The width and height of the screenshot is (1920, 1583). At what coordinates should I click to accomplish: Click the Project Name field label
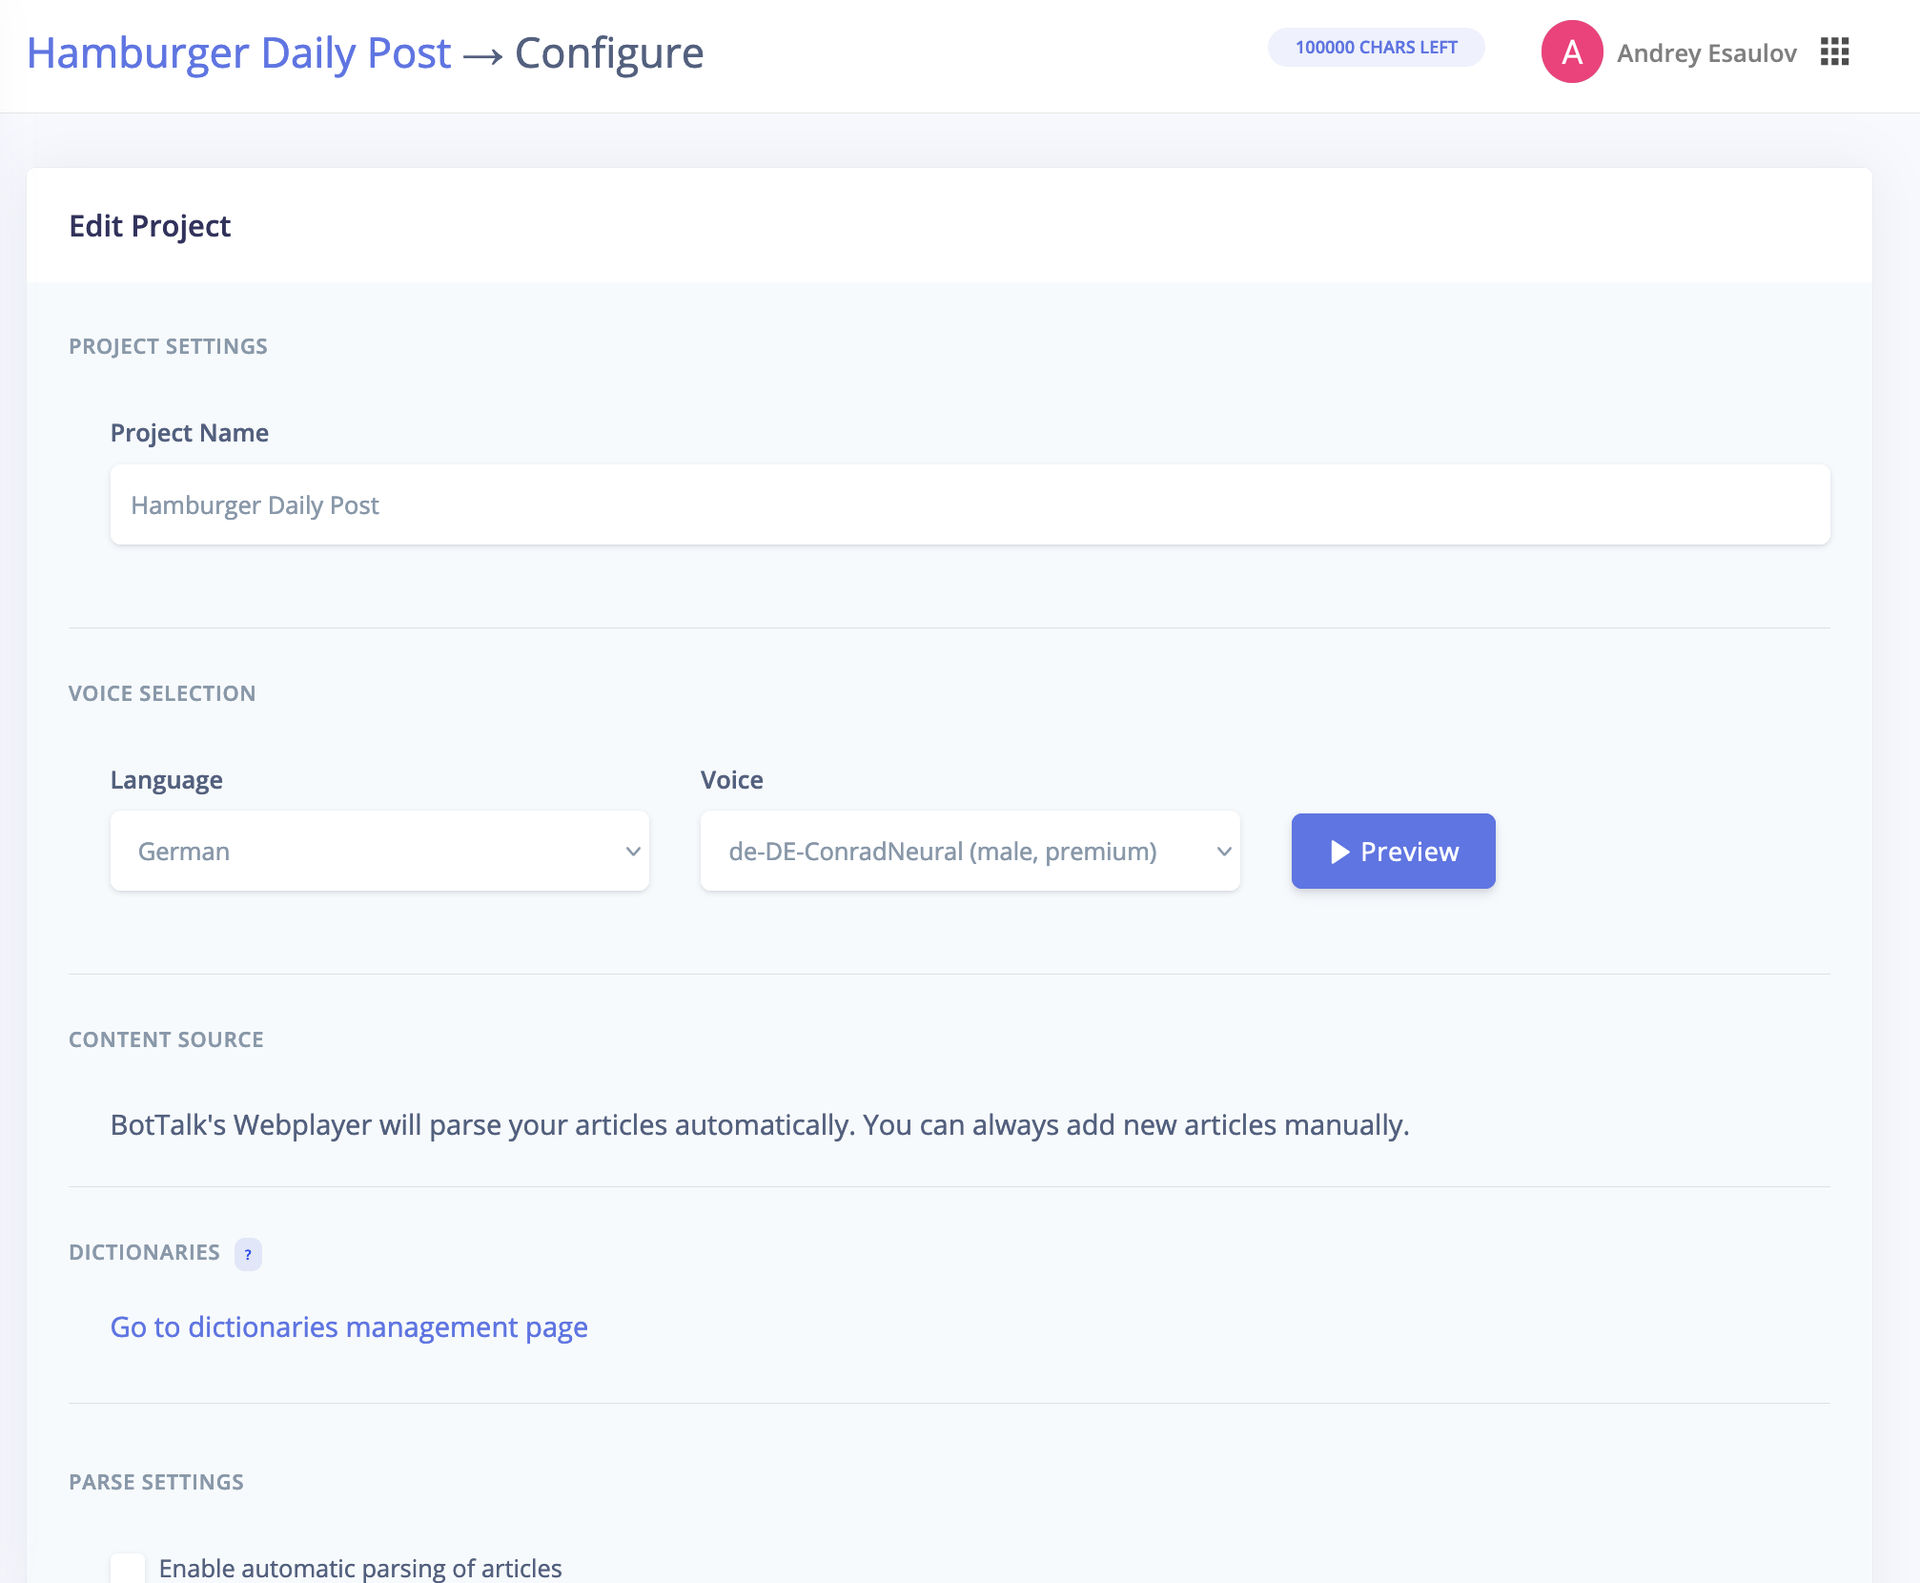coord(189,433)
